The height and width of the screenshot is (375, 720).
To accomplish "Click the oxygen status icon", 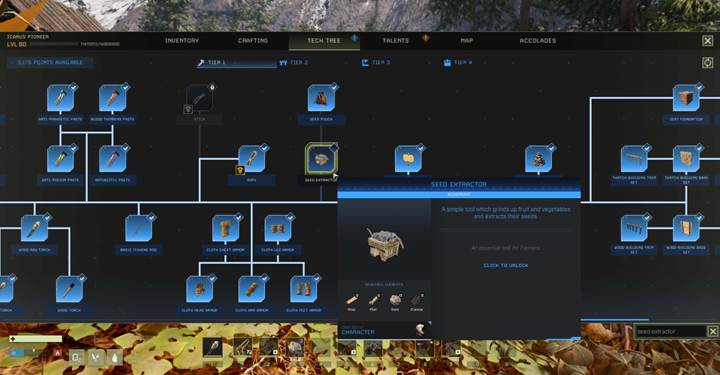I will point(77,357).
